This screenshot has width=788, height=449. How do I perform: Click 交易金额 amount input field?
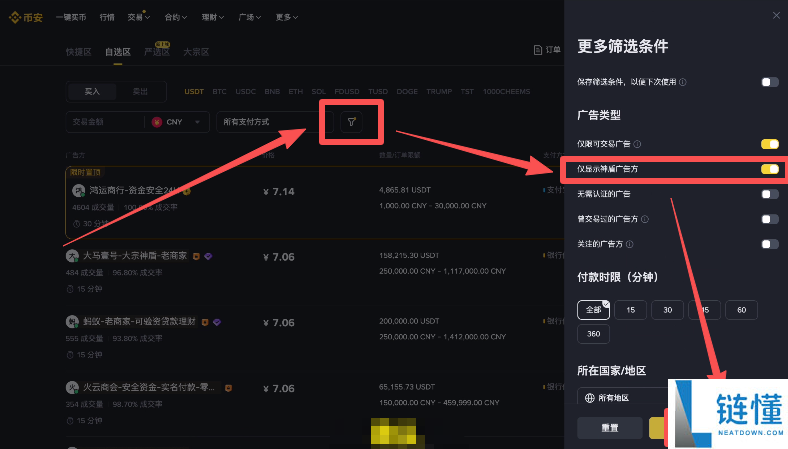[105, 122]
